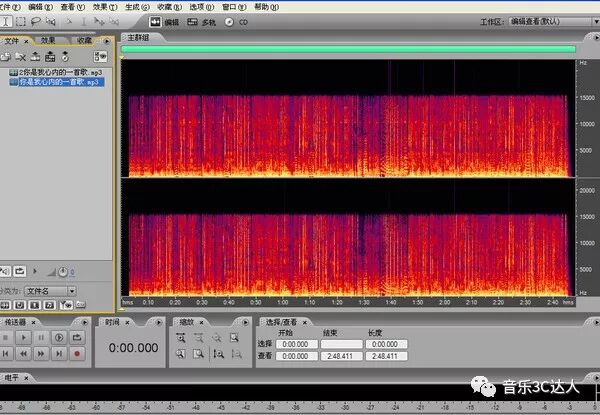Click the green navigation bar above spectrogram
Image resolution: width=600 pixels, height=415 pixels.
[x=348, y=48]
